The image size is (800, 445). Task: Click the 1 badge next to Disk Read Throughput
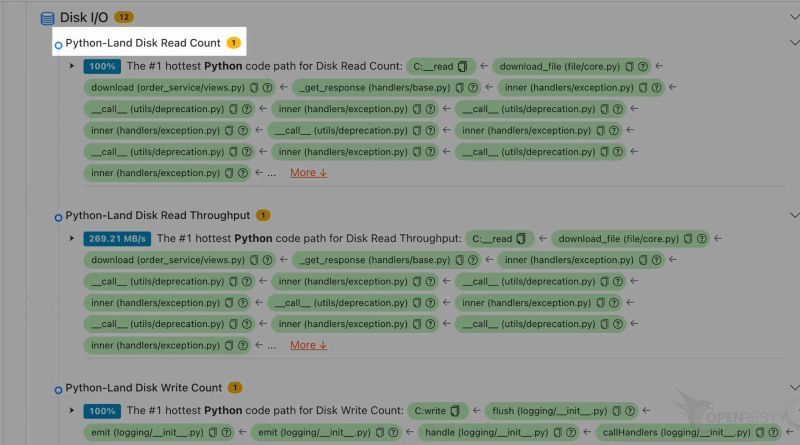tap(263, 215)
